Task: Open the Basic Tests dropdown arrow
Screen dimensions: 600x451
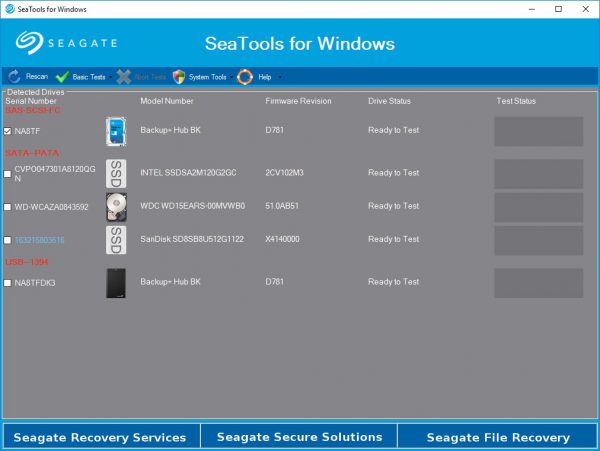Action: tap(111, 77)
